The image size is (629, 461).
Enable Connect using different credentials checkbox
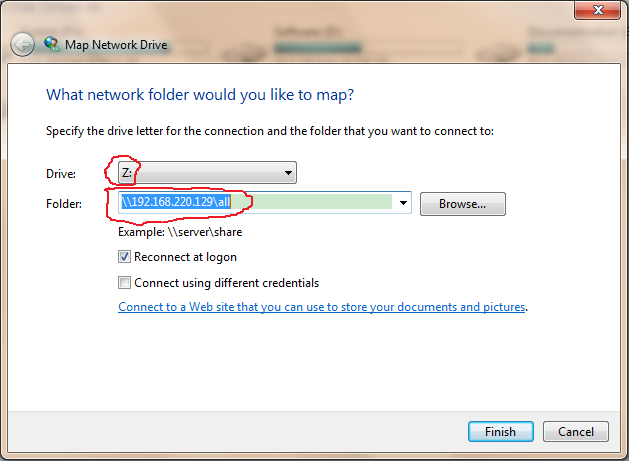[x=124, y=283]
